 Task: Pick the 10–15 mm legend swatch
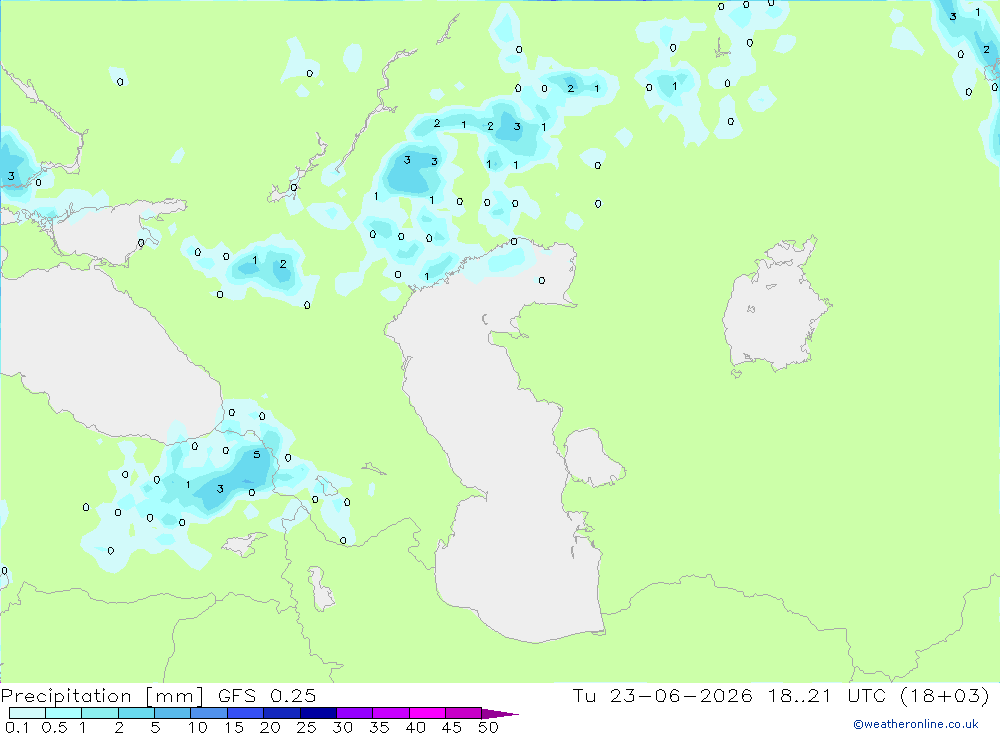pyautogui.click(x=209, y=713)
